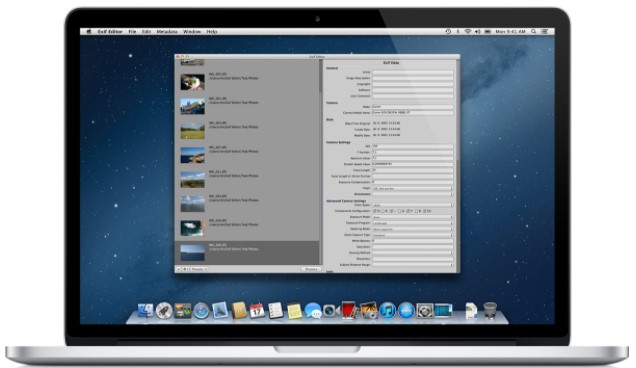Click volume speaker icon in menu bar
Screen dimensions: 636x368
click(x=477, y=31)
